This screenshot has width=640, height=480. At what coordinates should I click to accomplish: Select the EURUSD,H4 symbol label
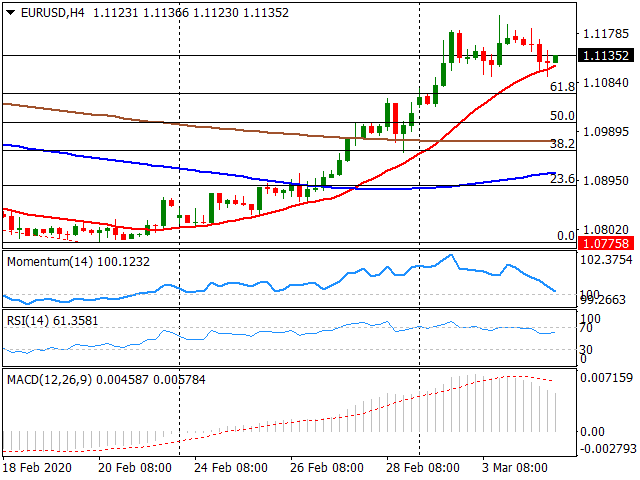tap(52, 13)
